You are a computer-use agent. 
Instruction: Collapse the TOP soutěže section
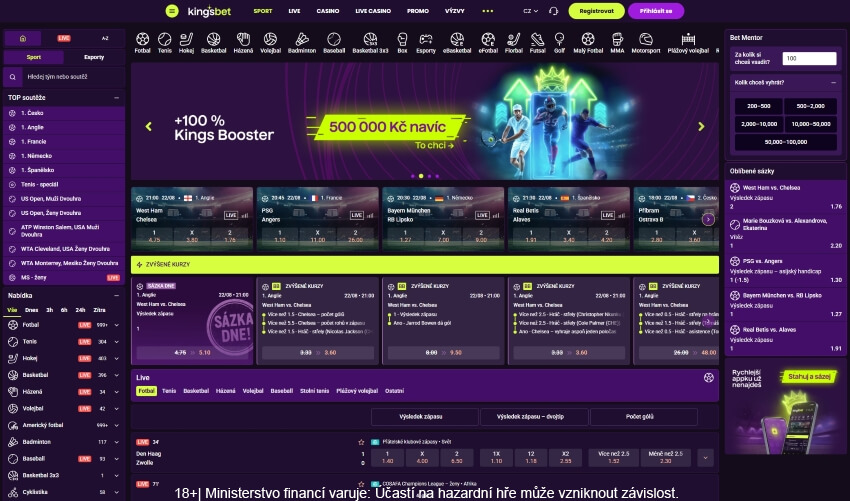point(117,98)
